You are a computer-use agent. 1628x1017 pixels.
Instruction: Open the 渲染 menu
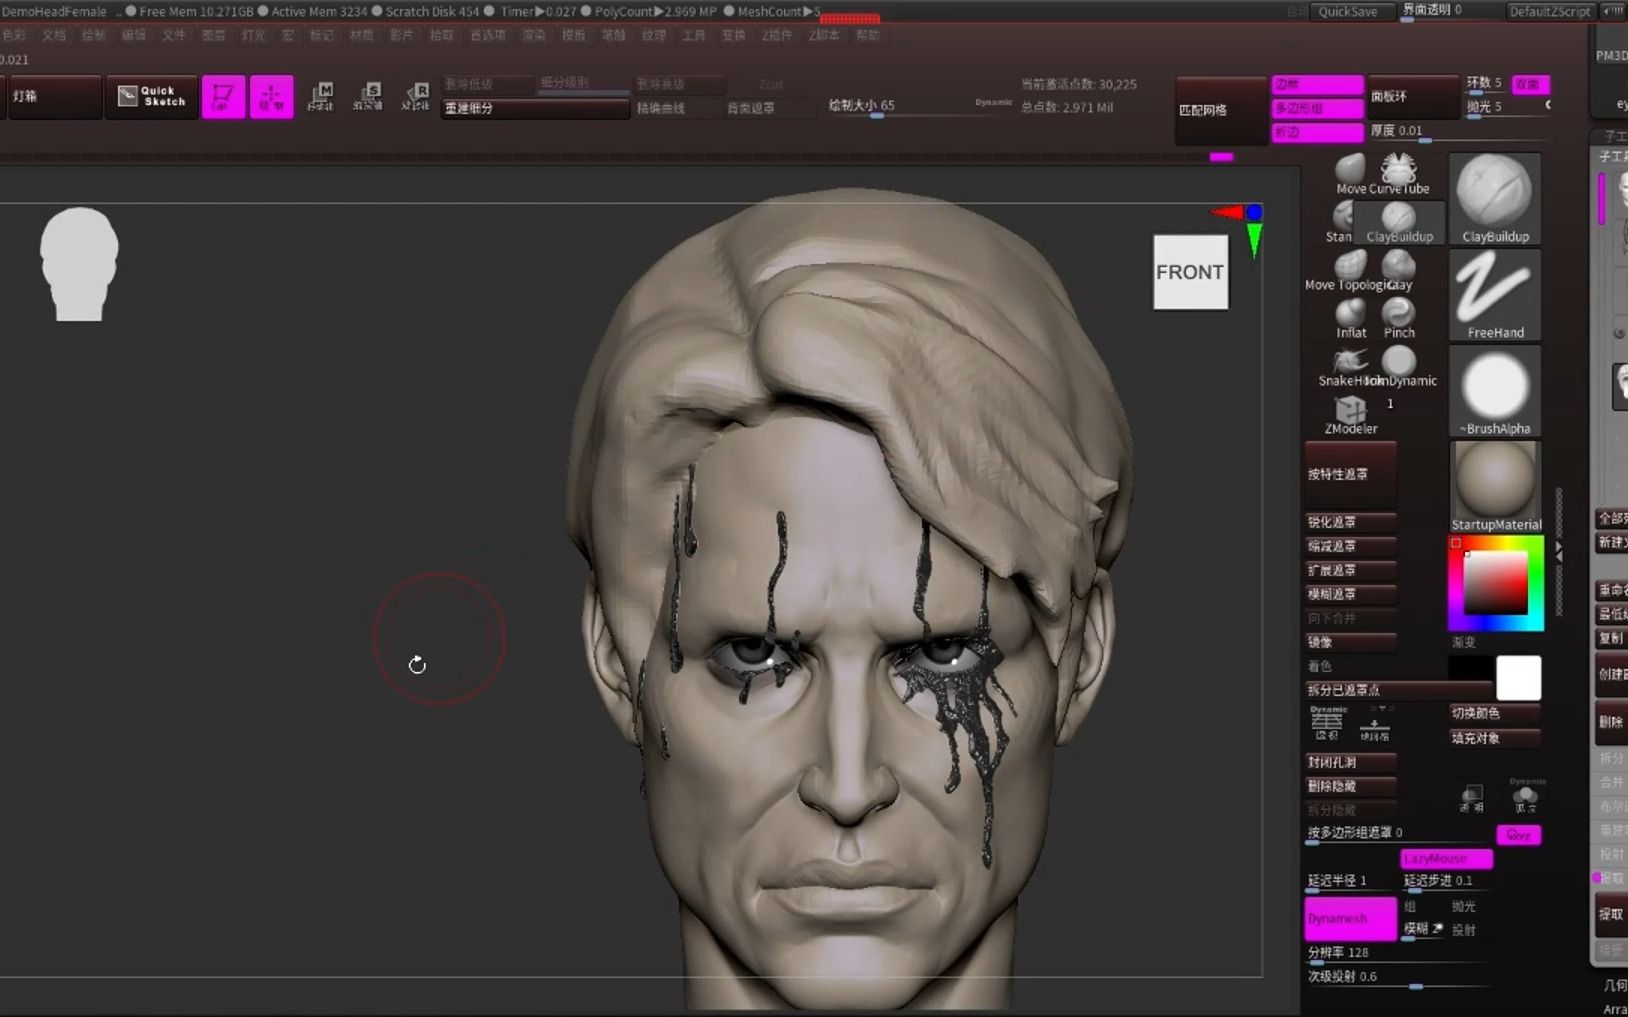pyautogui.click(x=533, y=35)
